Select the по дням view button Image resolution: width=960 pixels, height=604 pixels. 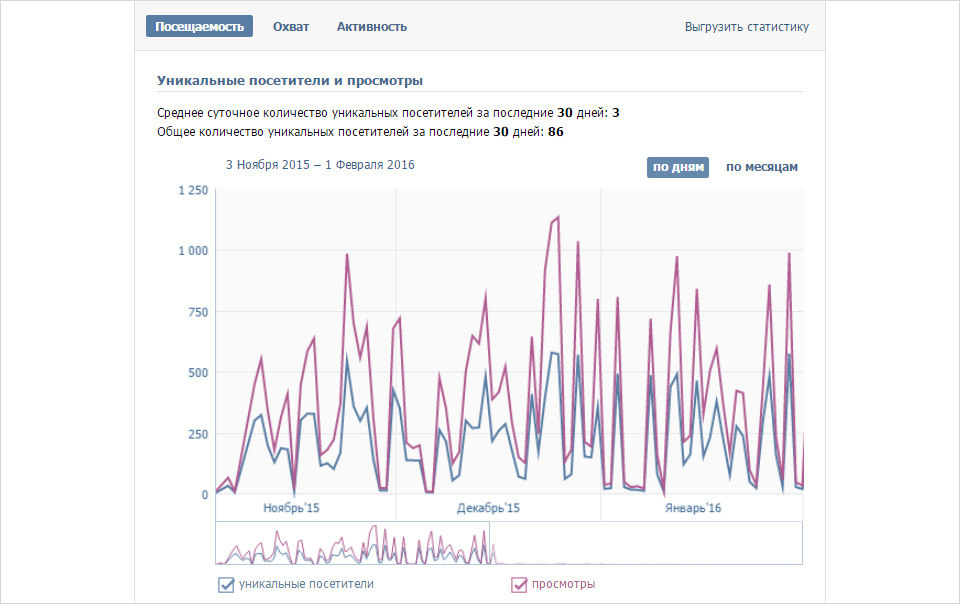(678, 167)
